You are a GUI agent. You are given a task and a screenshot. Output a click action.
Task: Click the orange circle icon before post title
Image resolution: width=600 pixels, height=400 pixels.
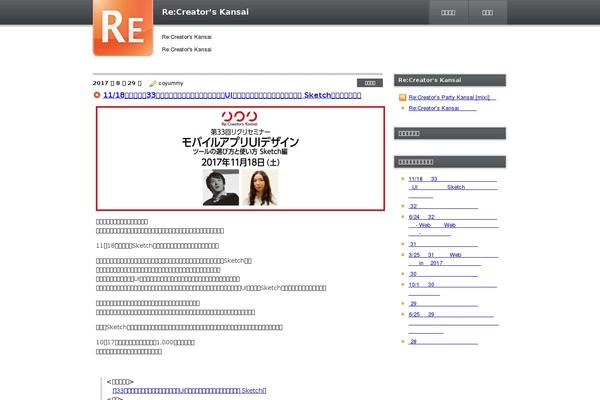click(x=97, y=95)
